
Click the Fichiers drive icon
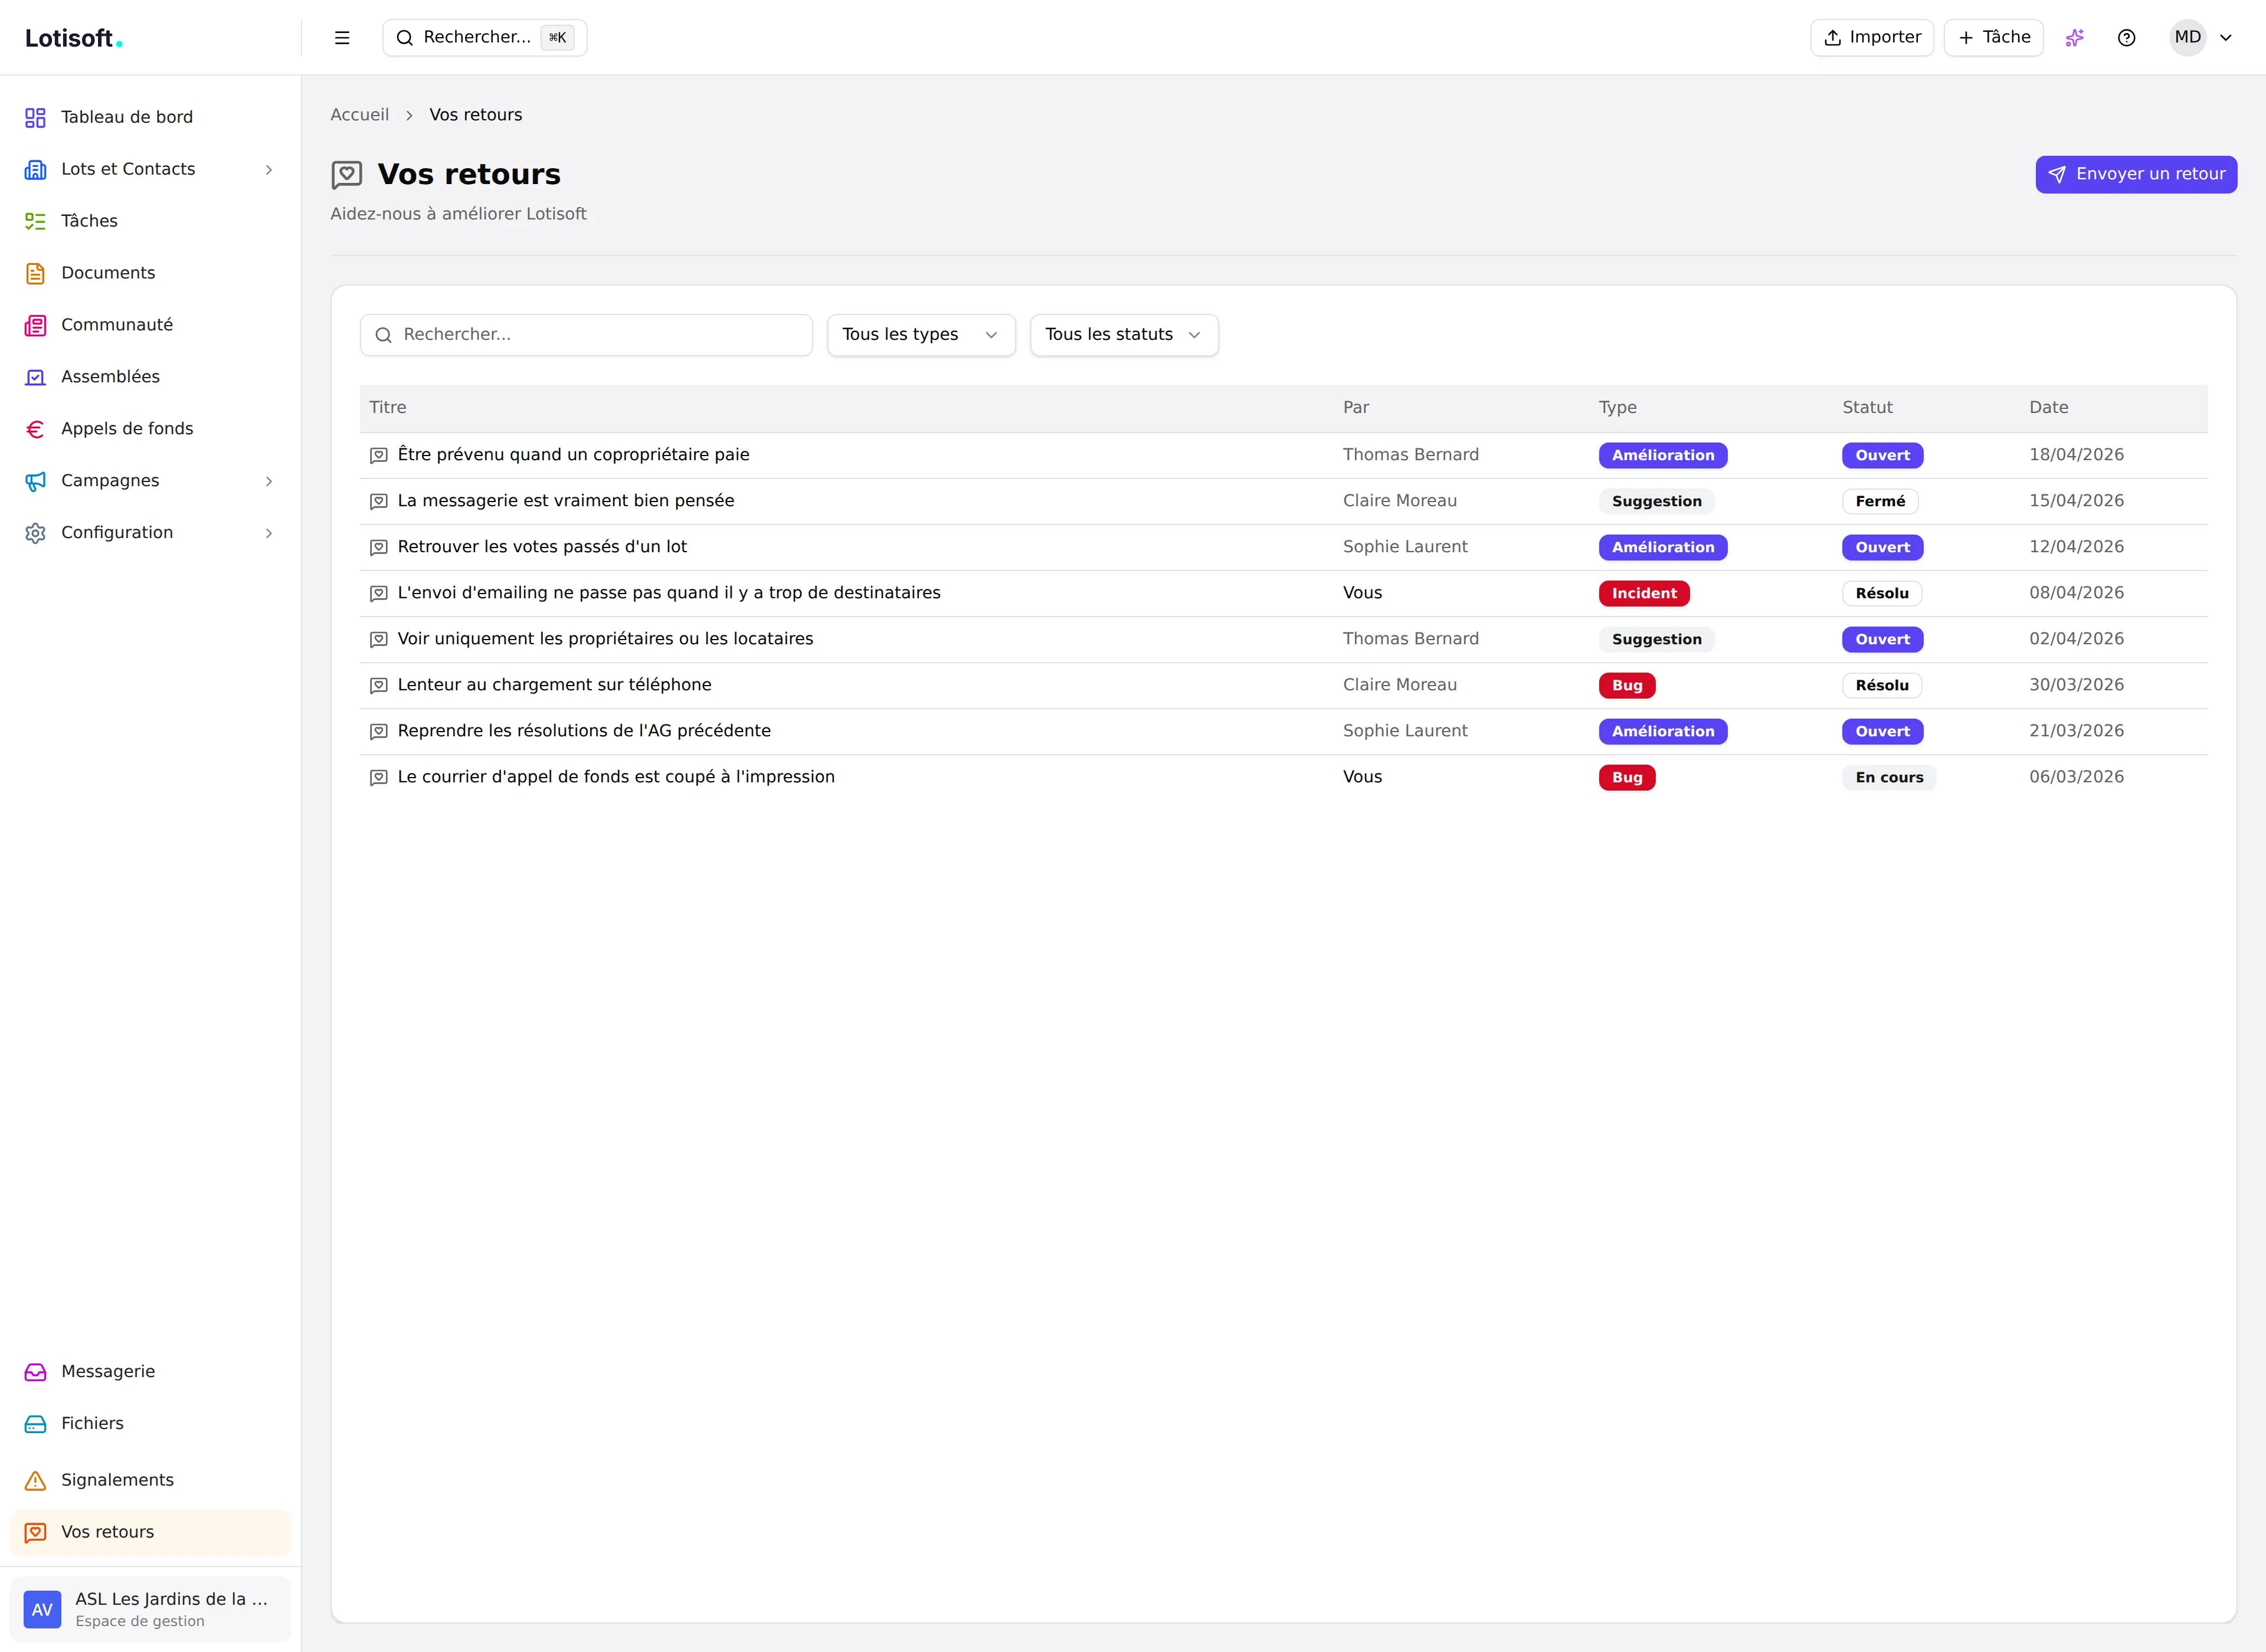pyautogui.click(x=35, y=1424)
